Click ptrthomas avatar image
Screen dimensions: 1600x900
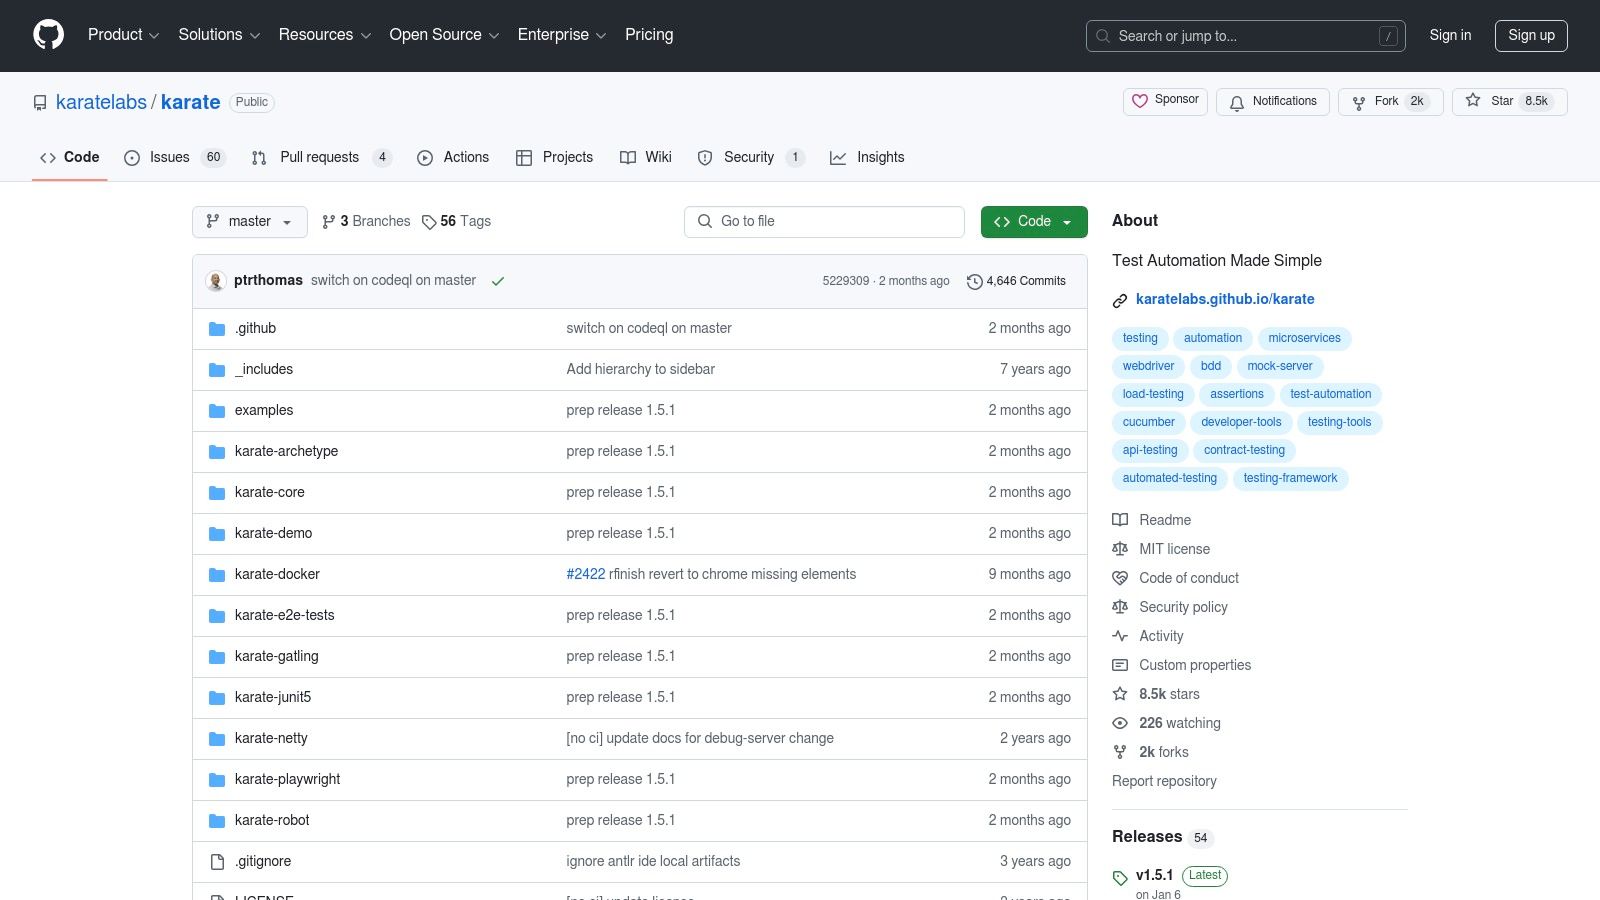pyautogui.click(x=215, y=281)
